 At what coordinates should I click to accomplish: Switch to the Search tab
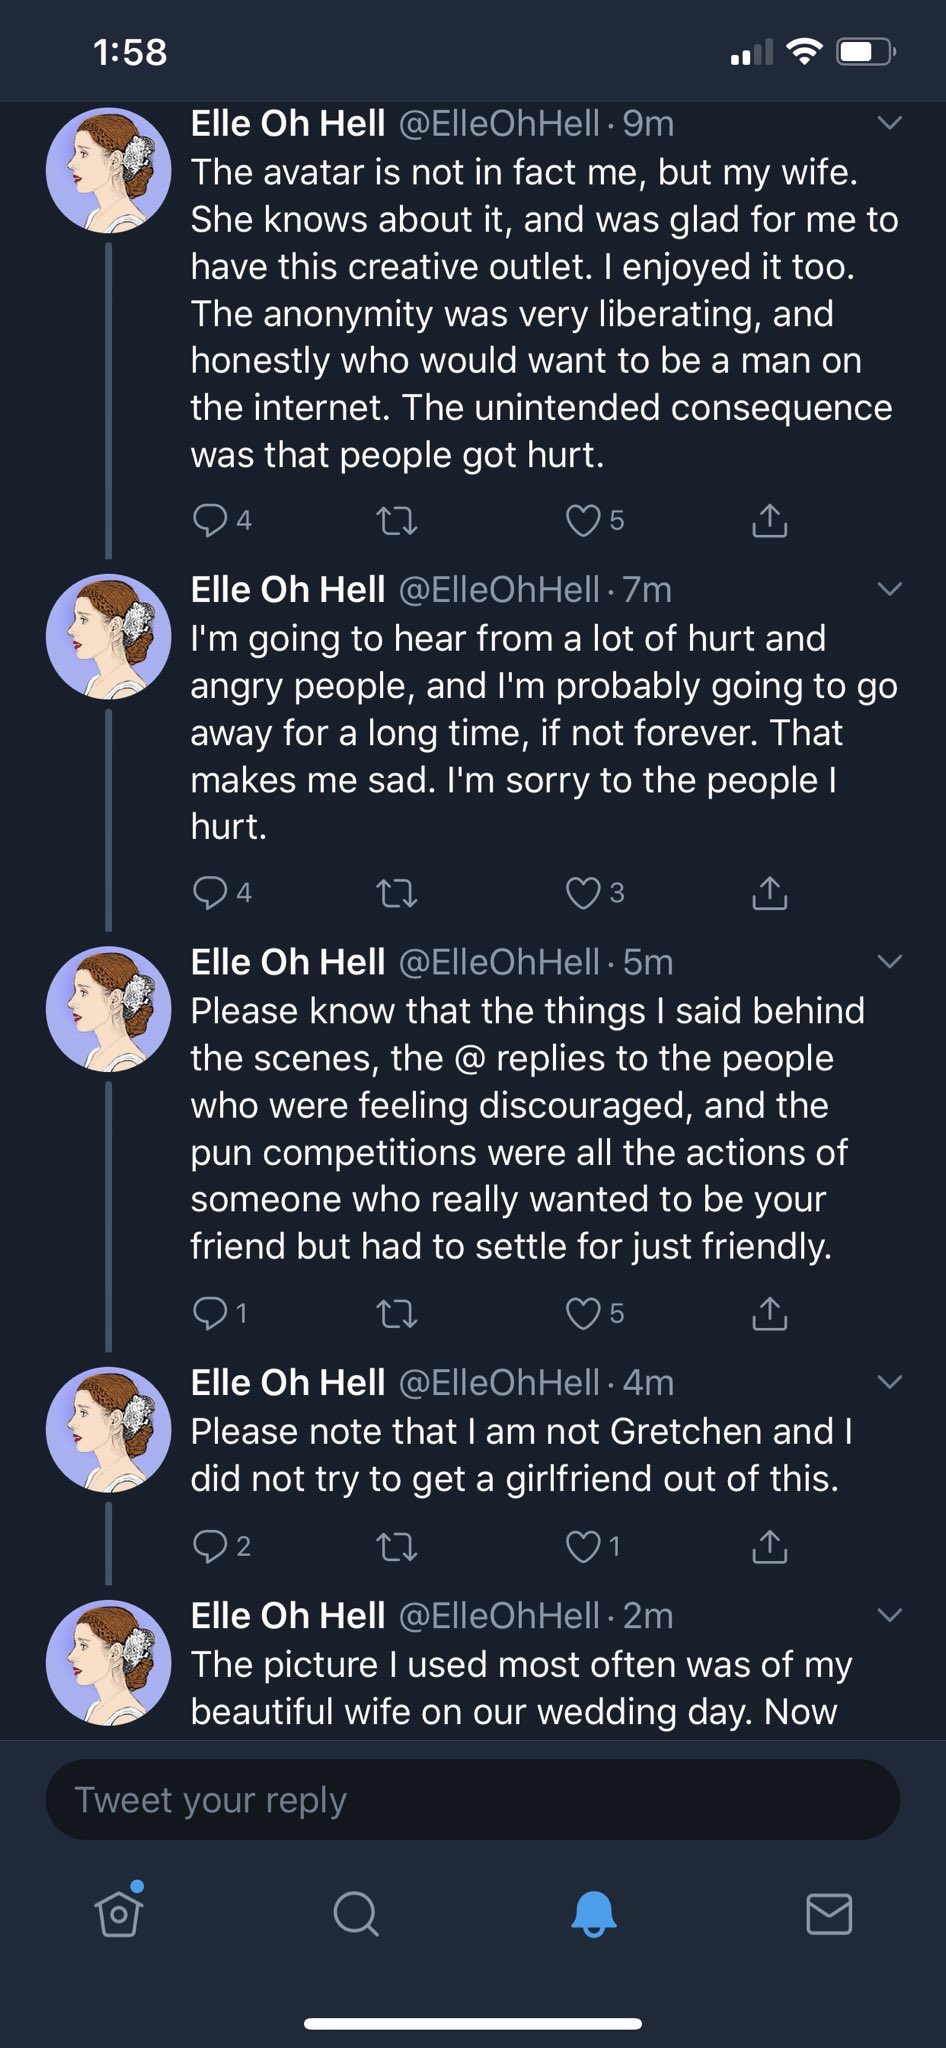(x=355, y=1914)
